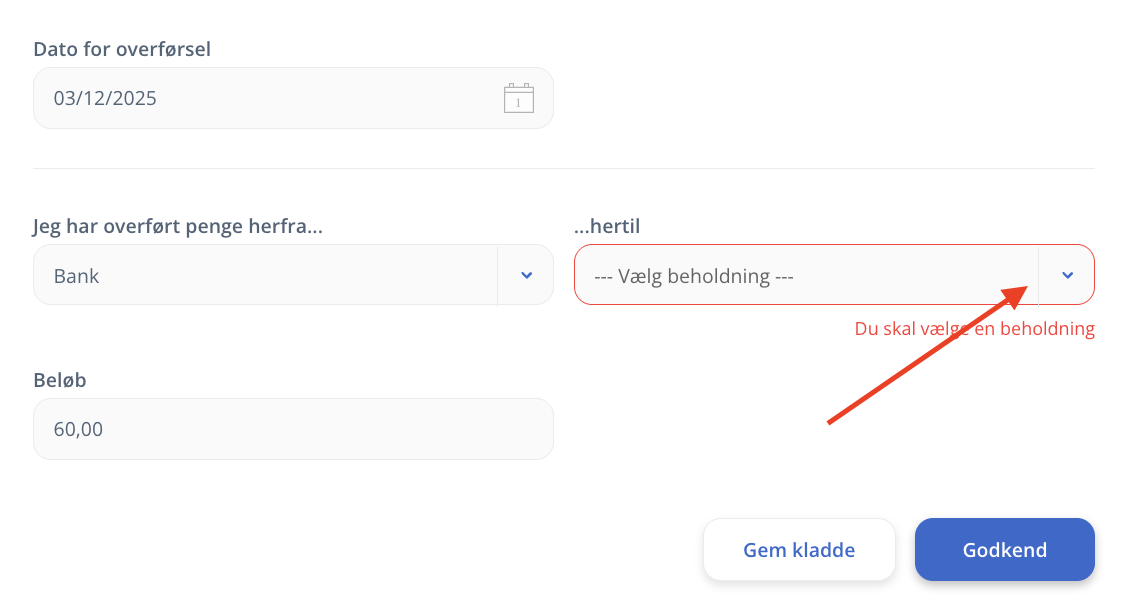Click the Godkend button
The height and width of the screenshot is (612, 1126).
[x=1004, y=550]
